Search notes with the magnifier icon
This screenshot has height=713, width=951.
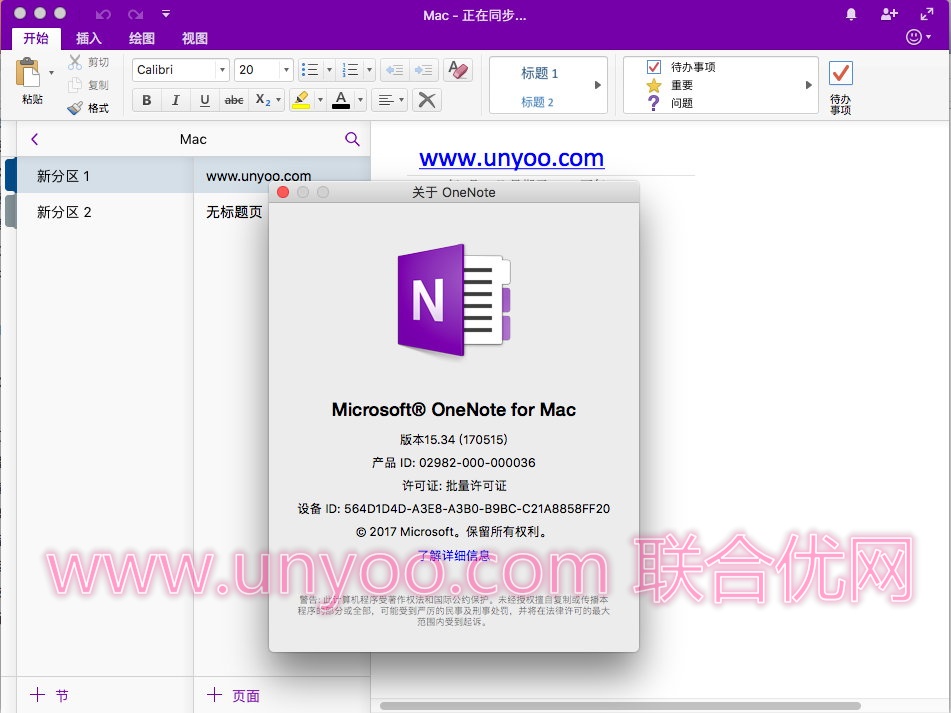[x=352, y=139]
